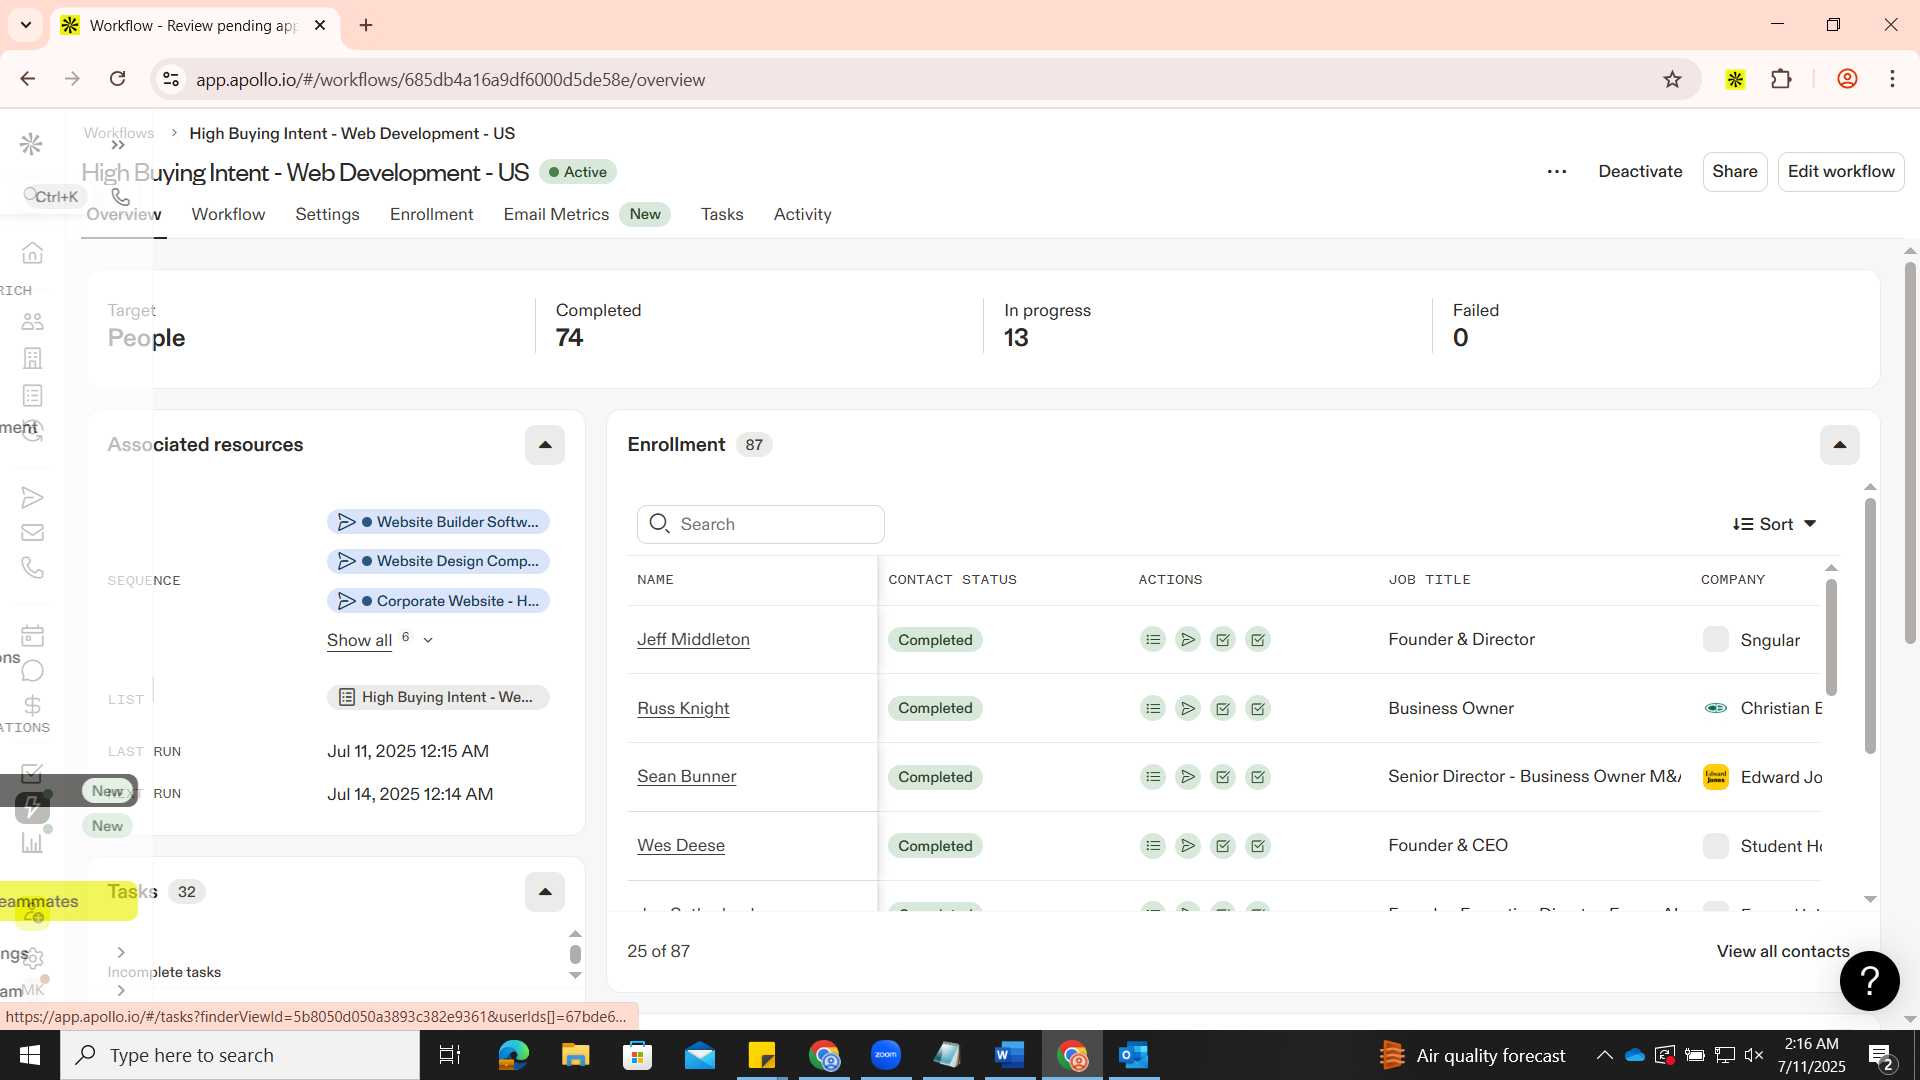Open the more options ellipsis menu
Image resolution: width=1920 pixels, height=1080 pixels.
tap(1557, 172)
